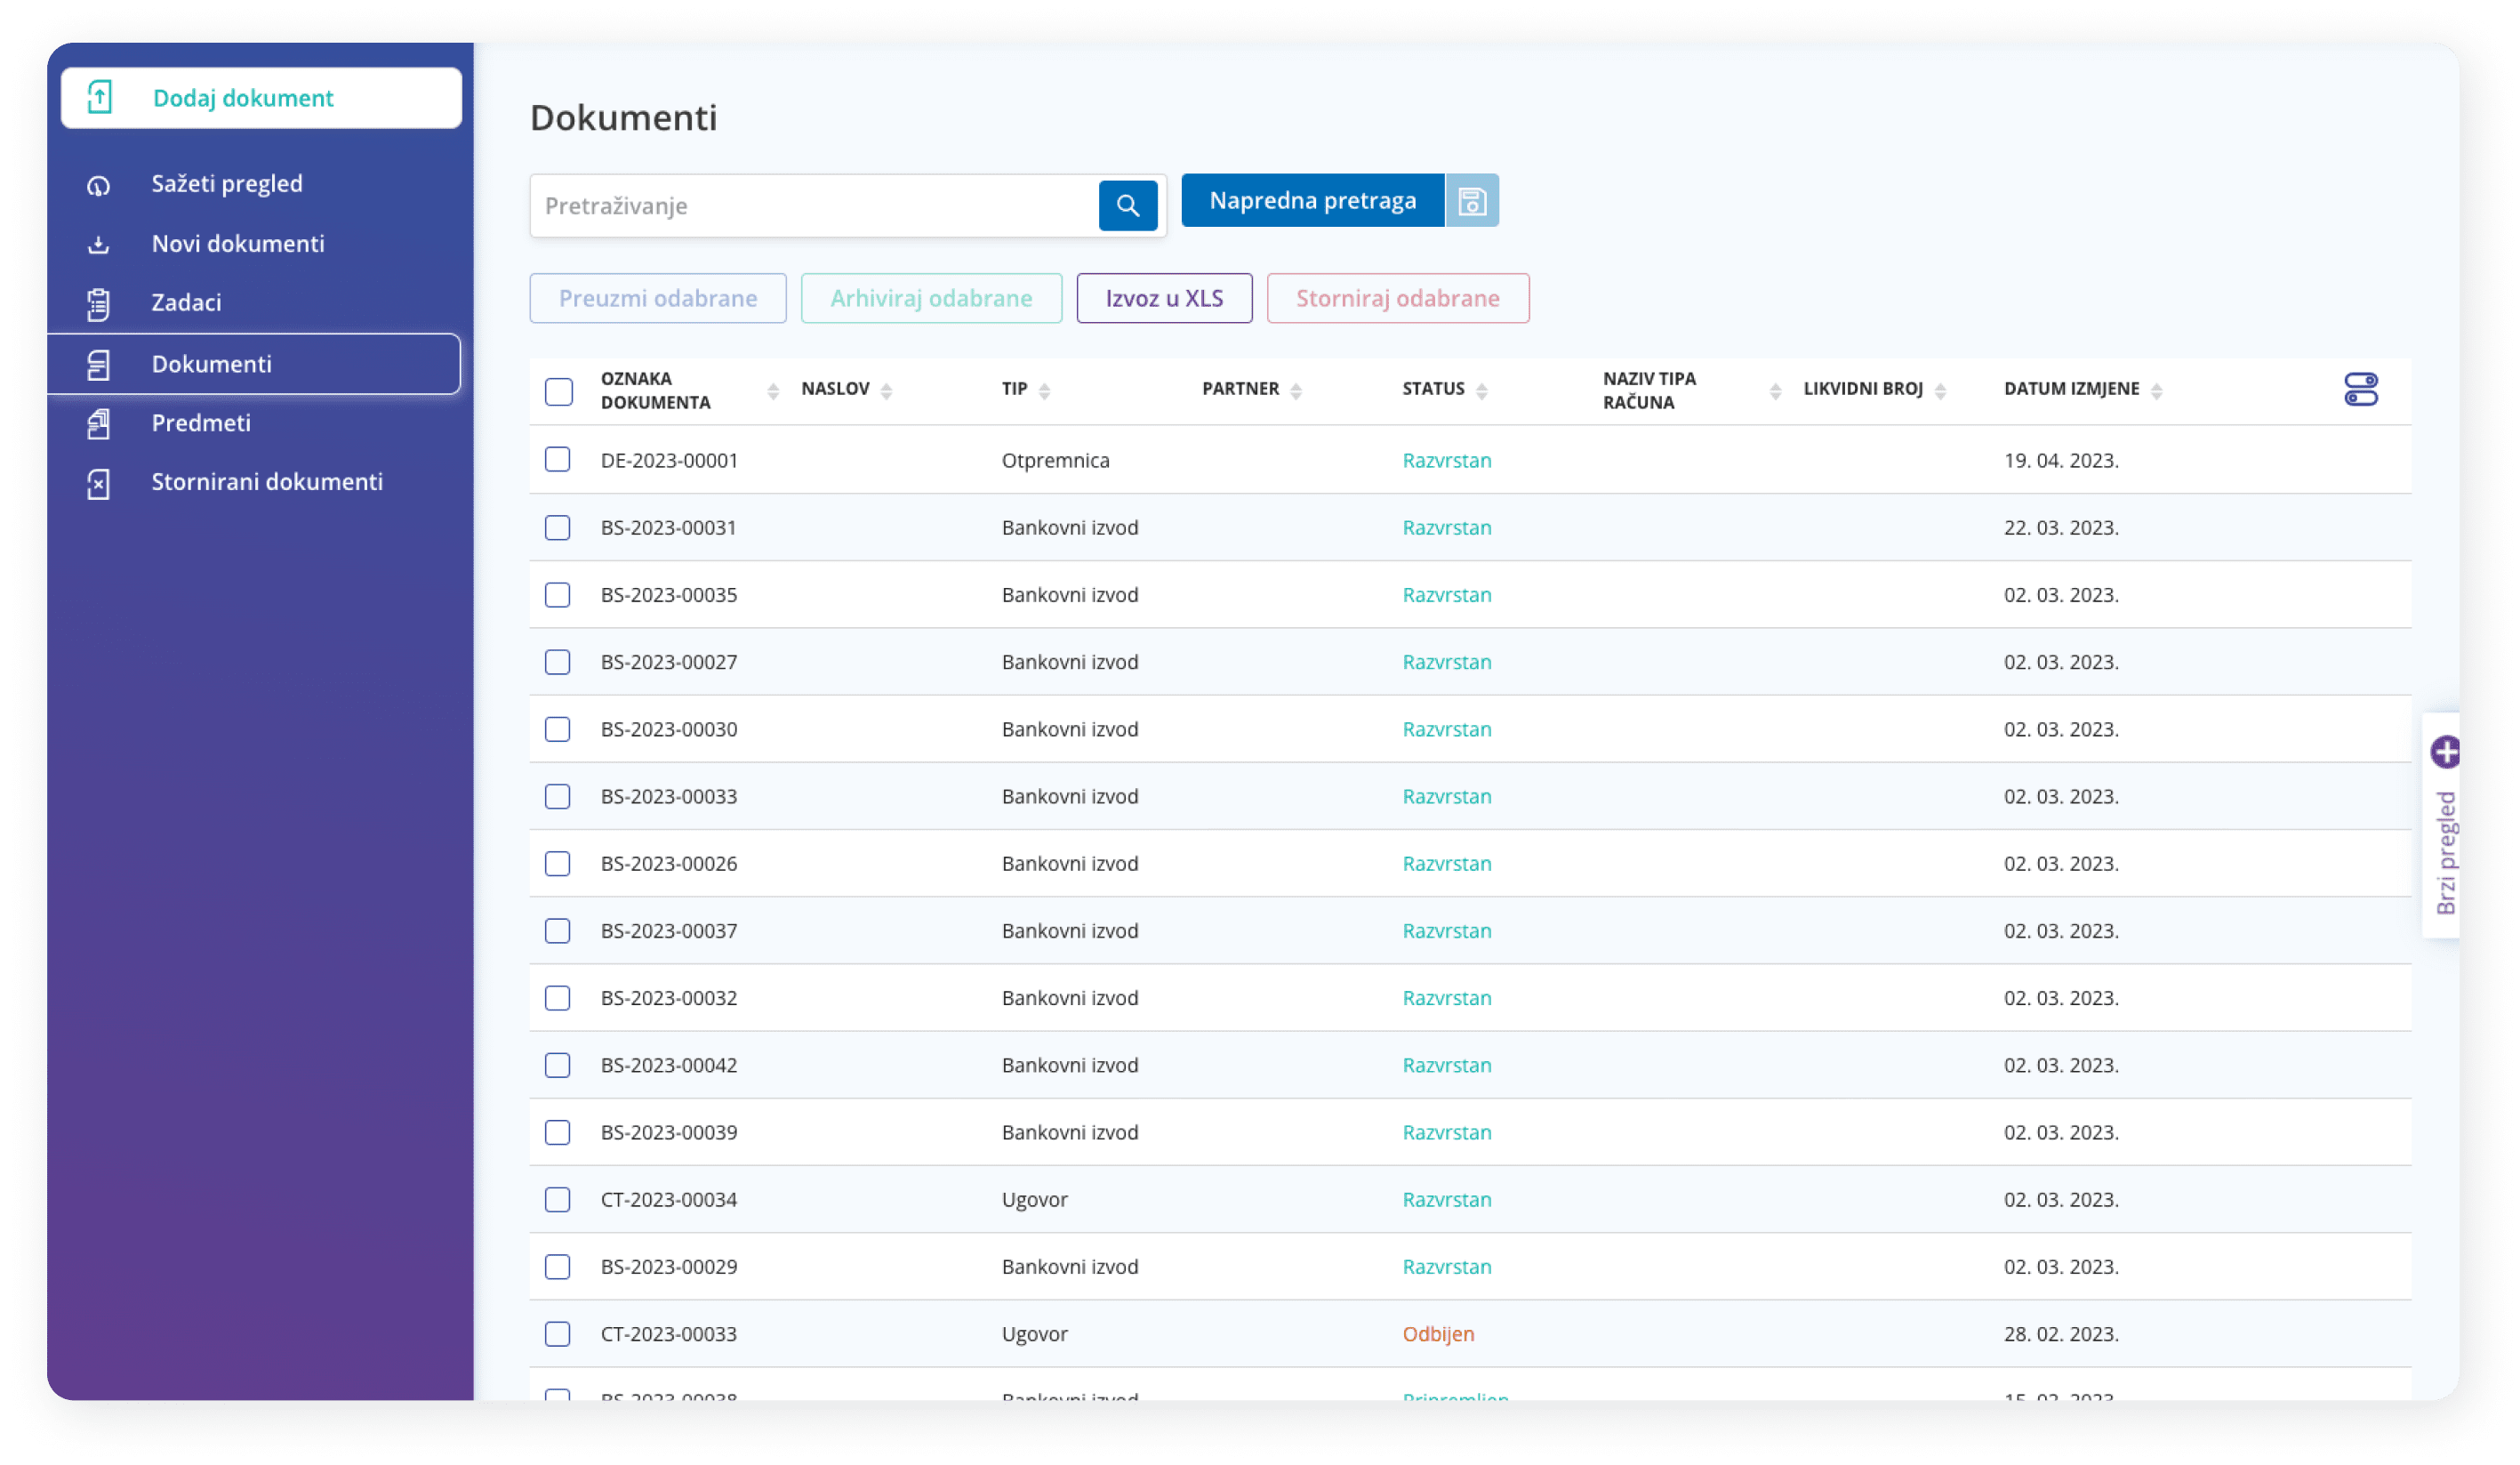The height and width of the screenshot is (1465, 2520).
Task: Click the Izvoz u XLS button
Action: pyautogui.click(x=1164, y=298)
